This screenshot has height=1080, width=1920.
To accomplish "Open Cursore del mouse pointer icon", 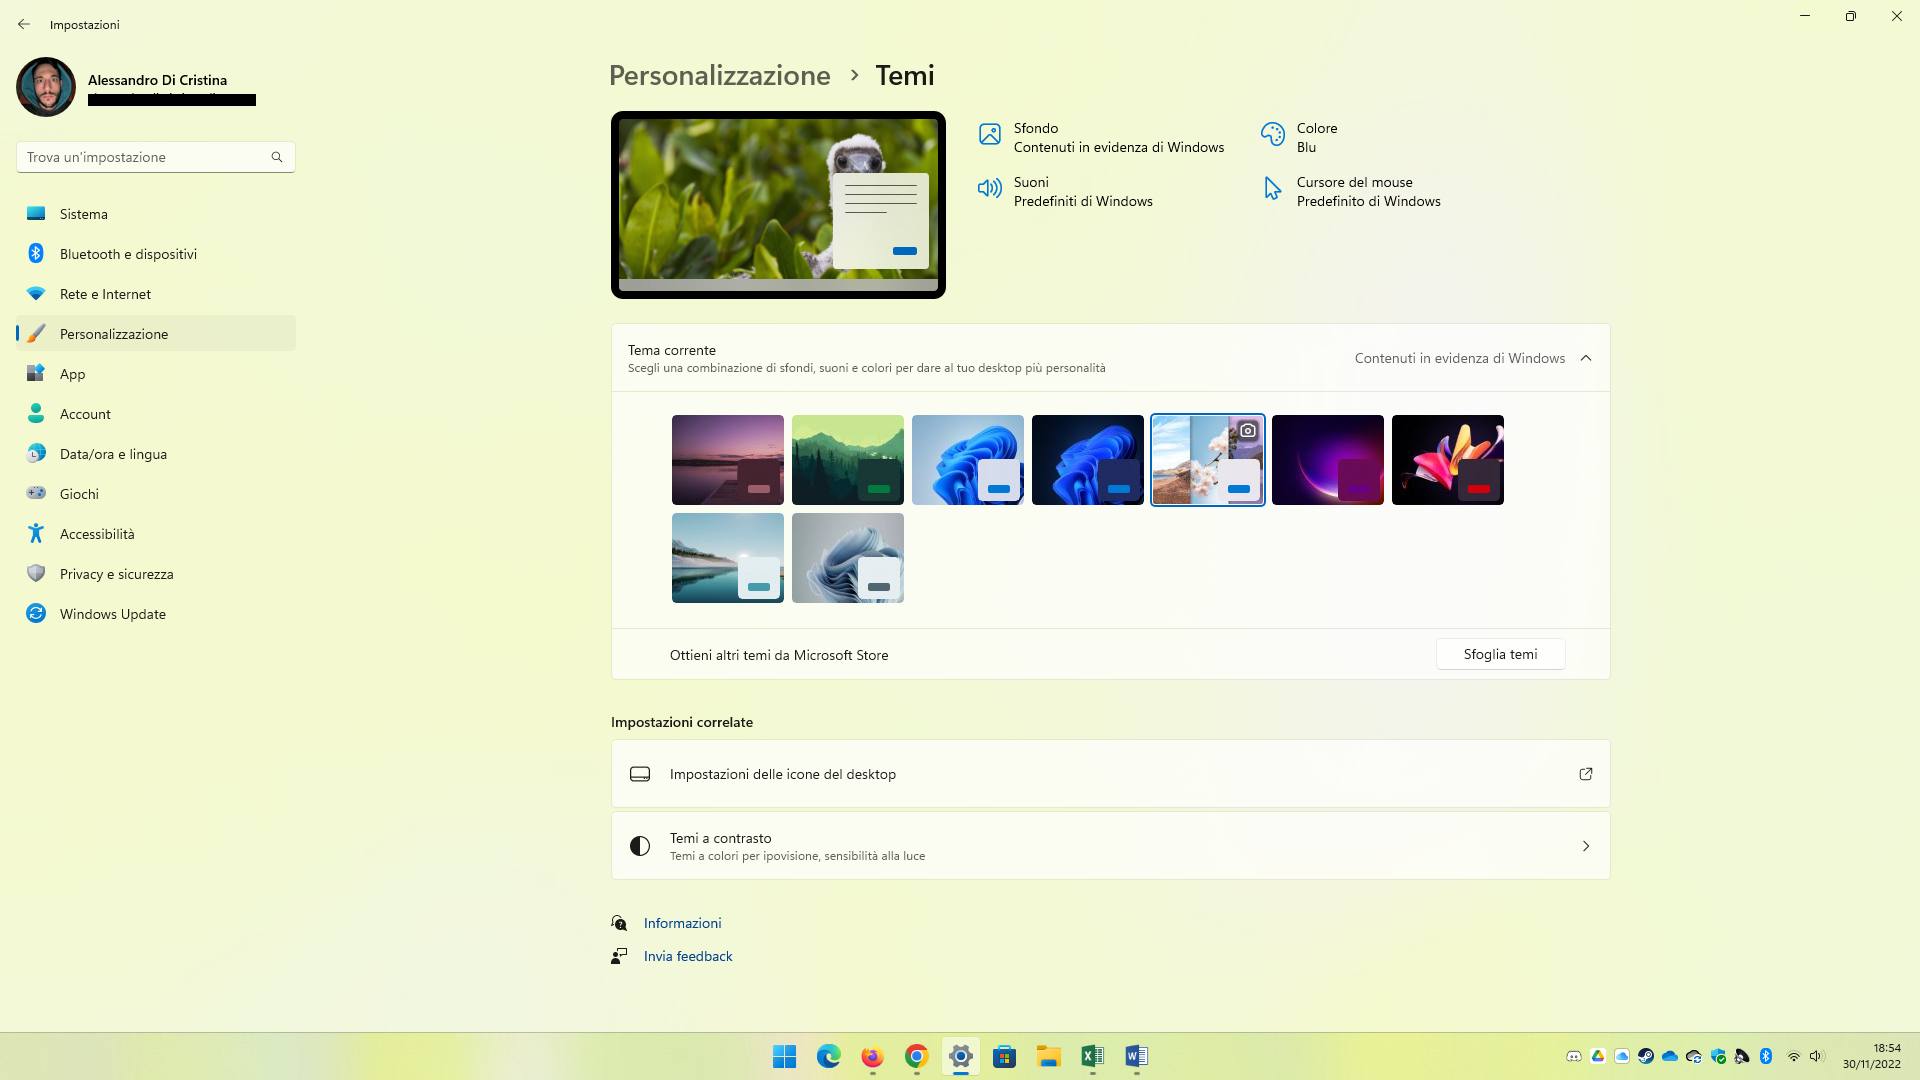I will click(x=1272, y=189).
